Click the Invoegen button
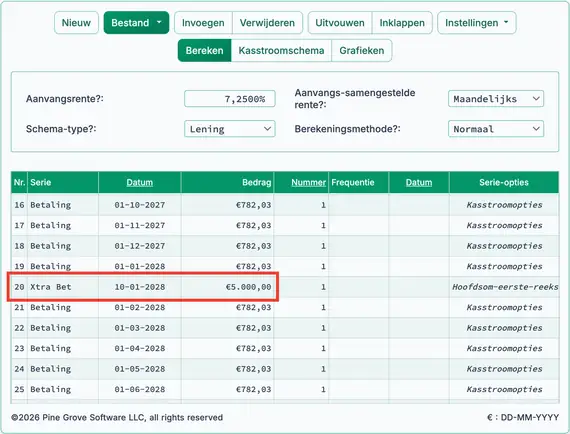This screenshot has width=570, height=434. (x=203, y=23)
